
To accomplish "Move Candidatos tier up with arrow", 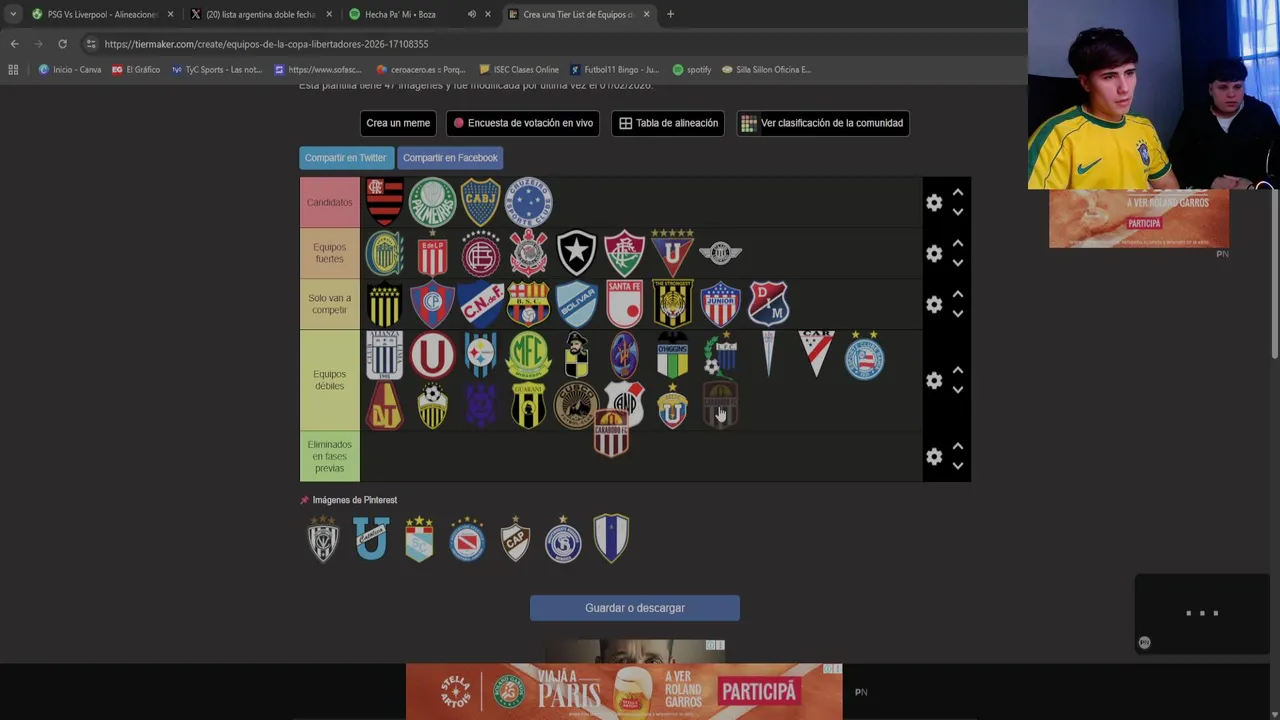I will tap(957, 192).
